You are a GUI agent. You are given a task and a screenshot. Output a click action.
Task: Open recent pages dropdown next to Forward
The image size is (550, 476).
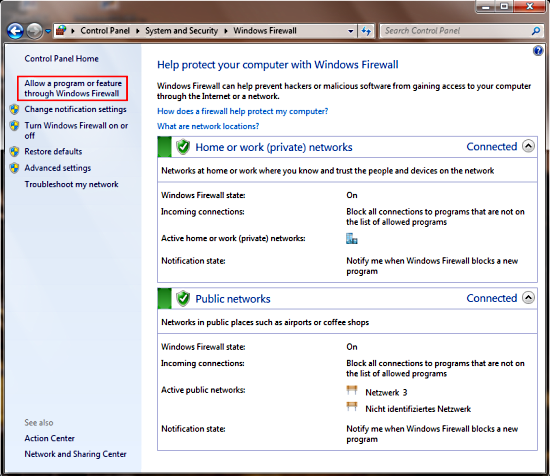click(x=48, y=31)
